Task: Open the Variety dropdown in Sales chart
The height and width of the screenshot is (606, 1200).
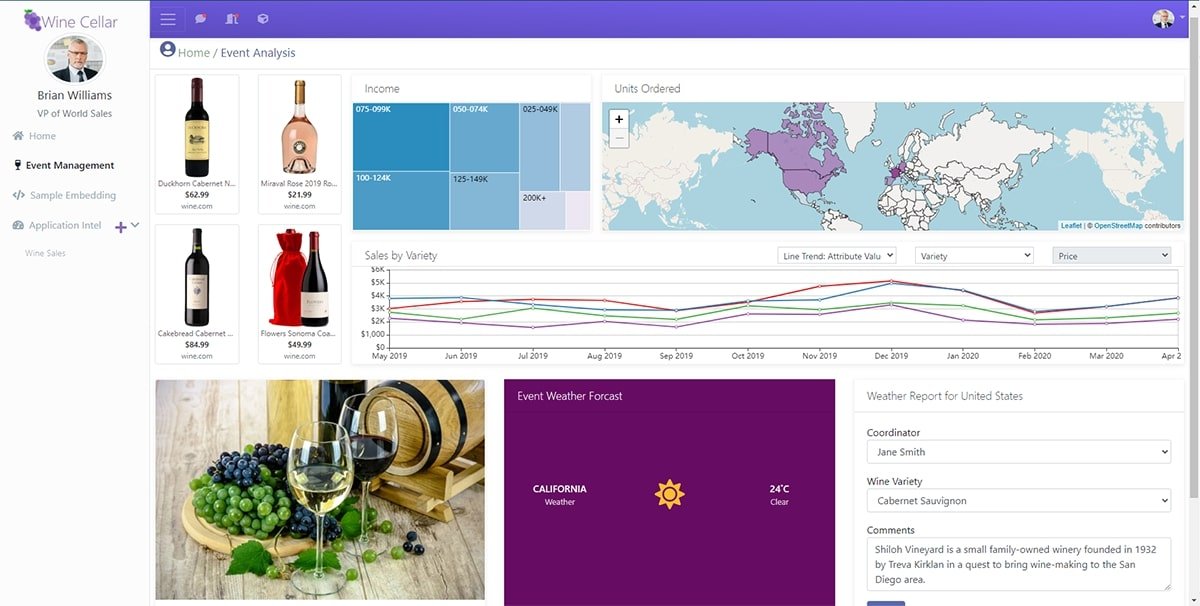Action: 974,256
